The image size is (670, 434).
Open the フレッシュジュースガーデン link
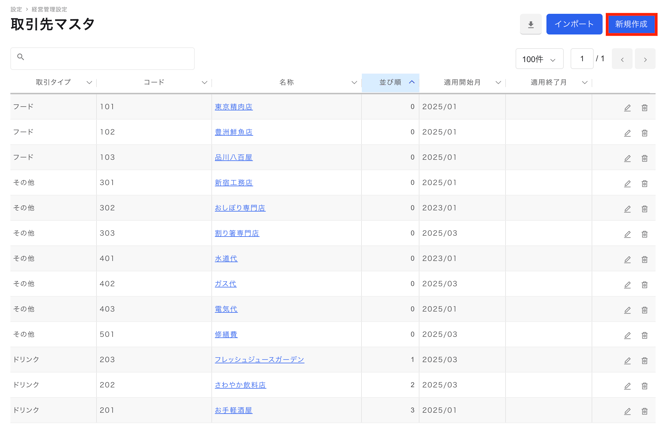pyautogui.click(x=259, y=360)
